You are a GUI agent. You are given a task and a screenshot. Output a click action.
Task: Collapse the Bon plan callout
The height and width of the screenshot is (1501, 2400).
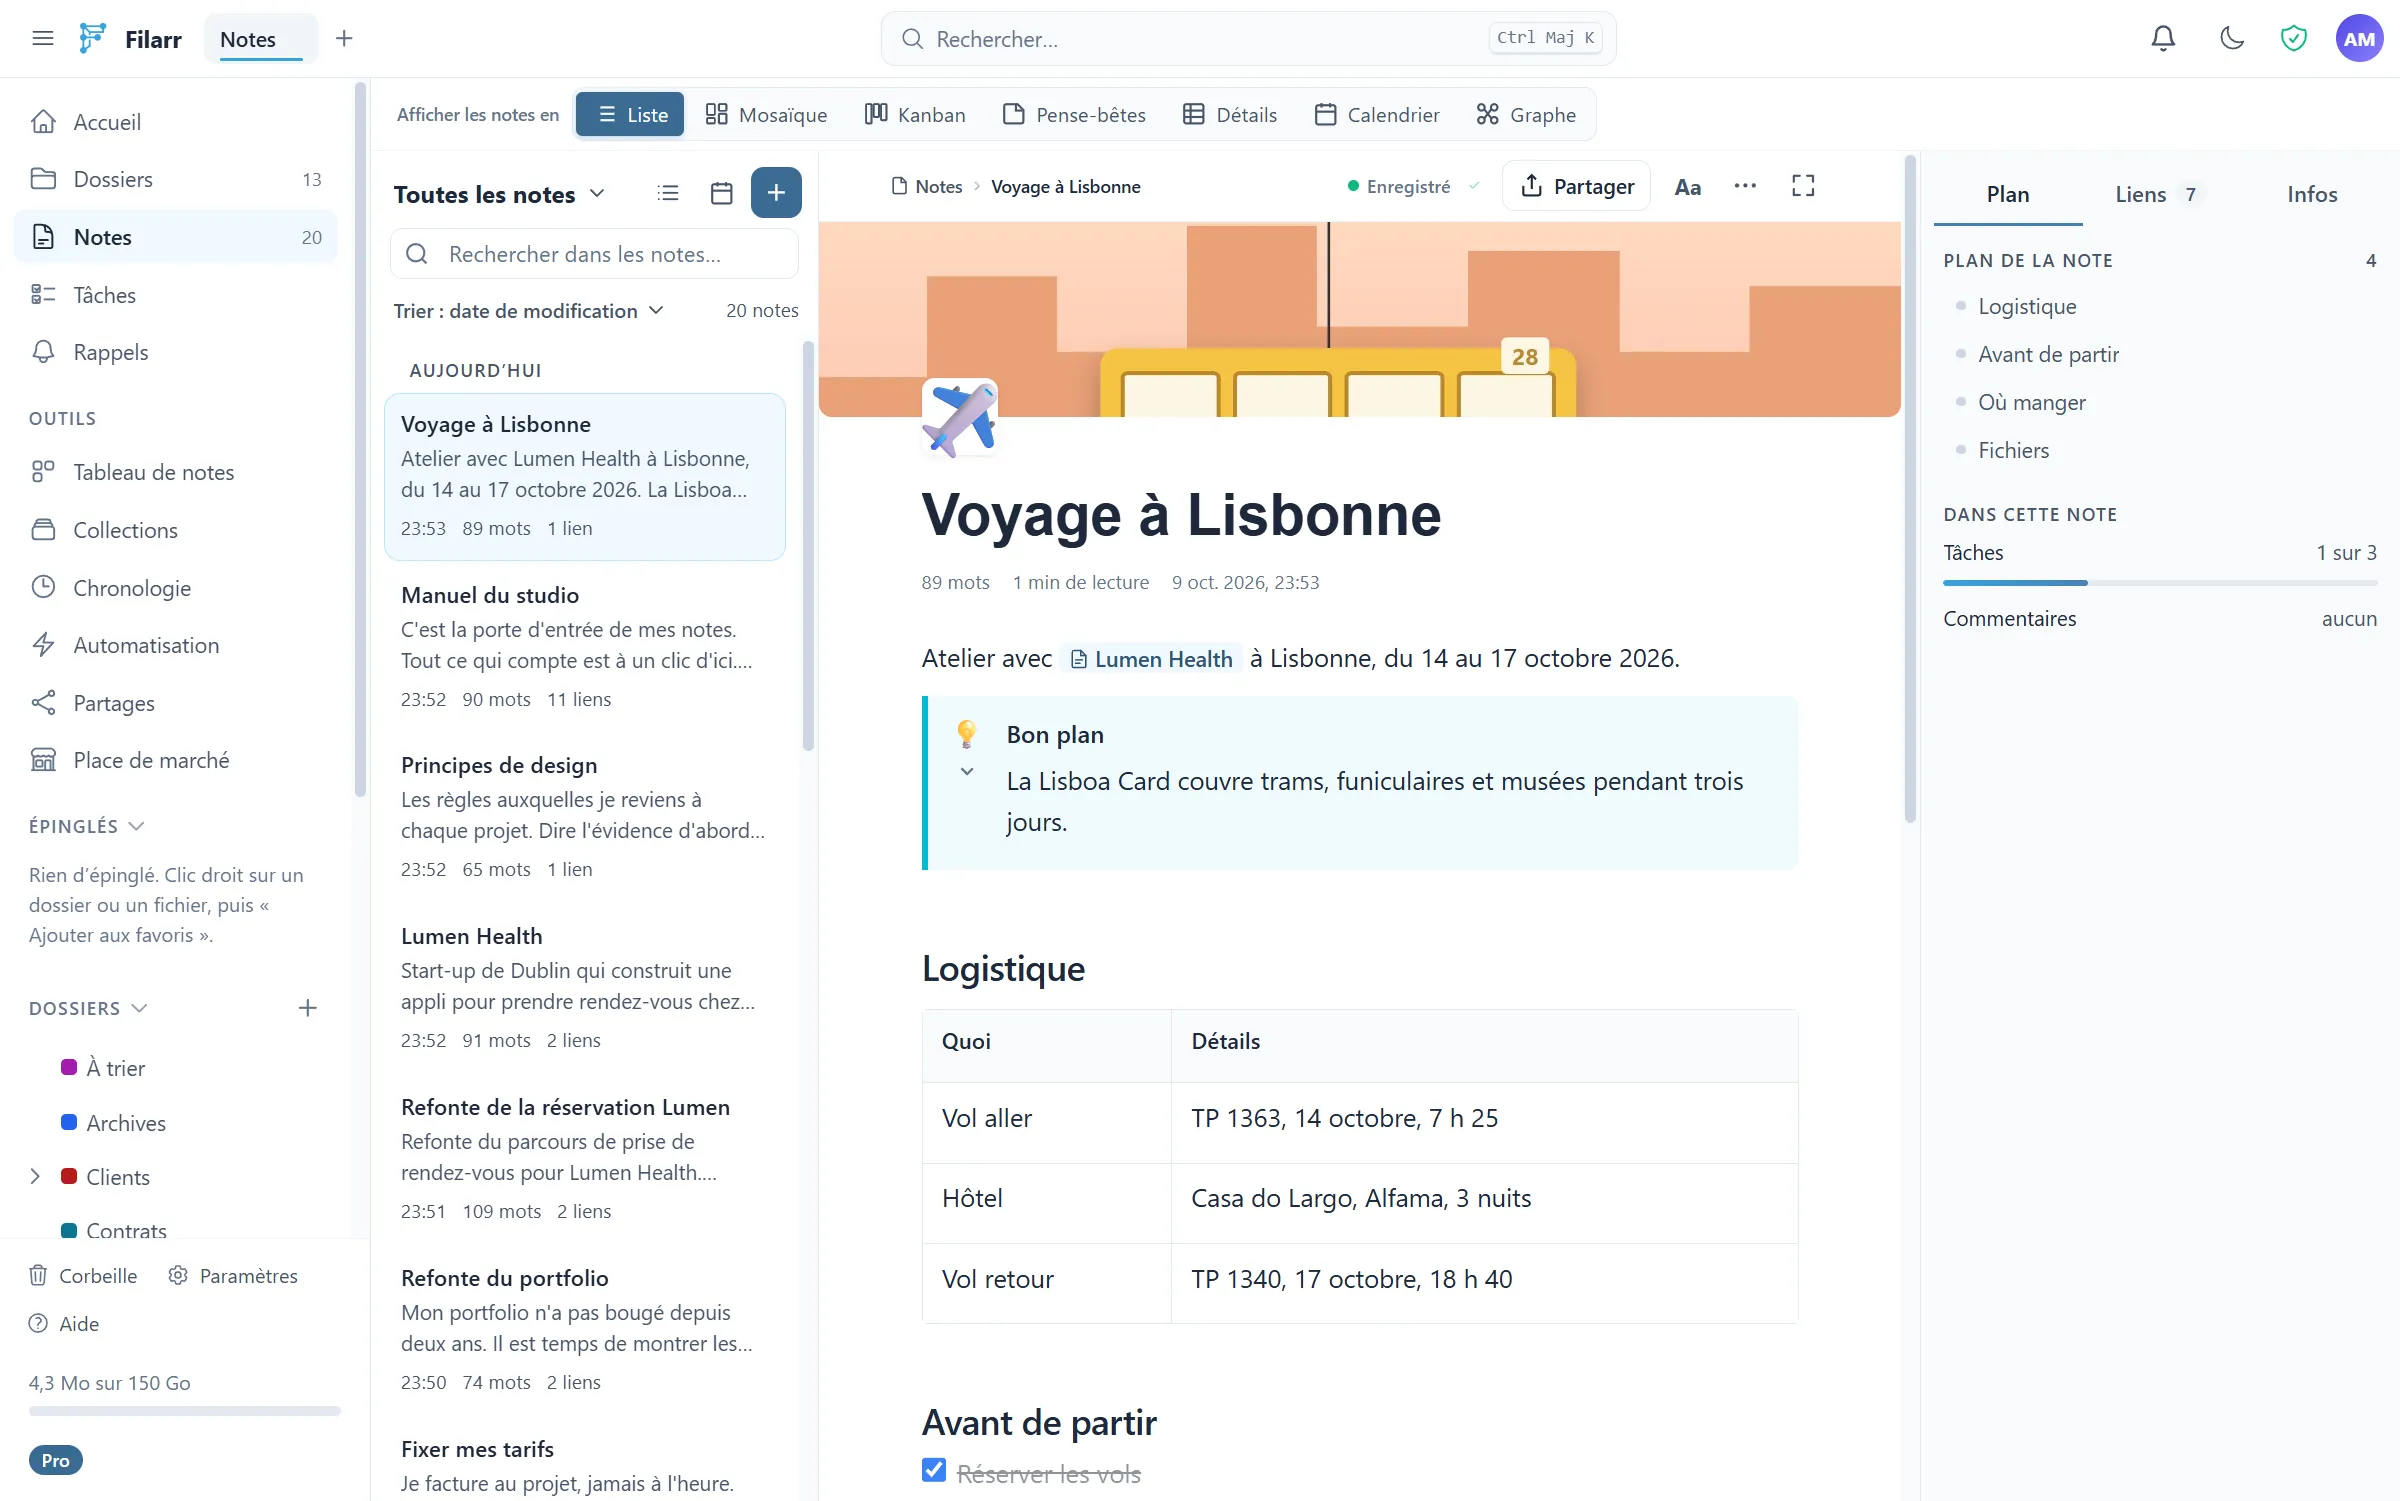pyautogui.click(x=967, y=771)
